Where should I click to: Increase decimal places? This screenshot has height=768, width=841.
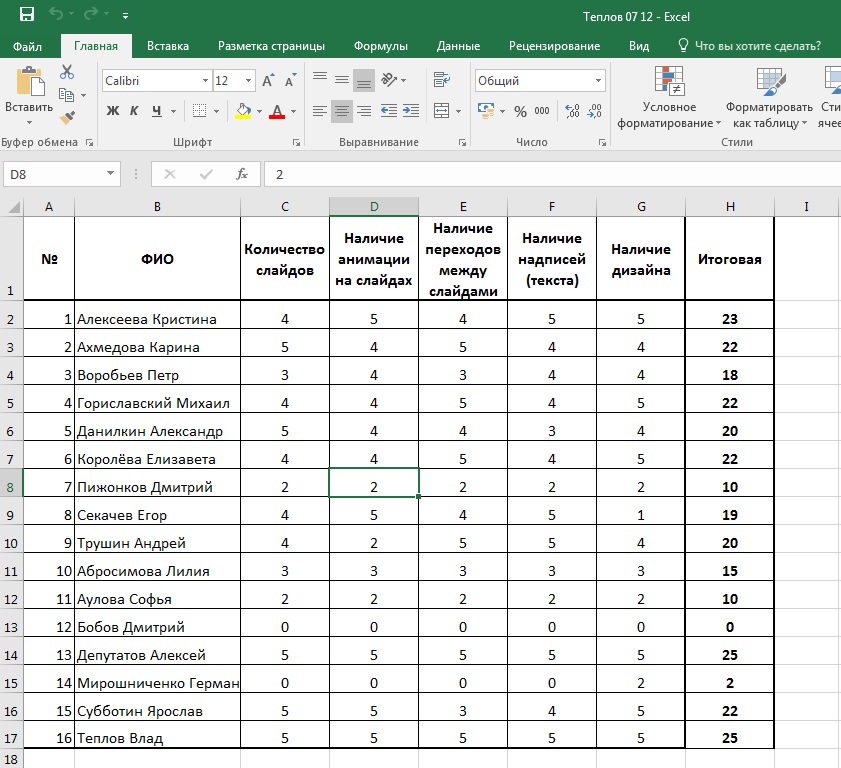pyautogui.click(x=572, y=111)
